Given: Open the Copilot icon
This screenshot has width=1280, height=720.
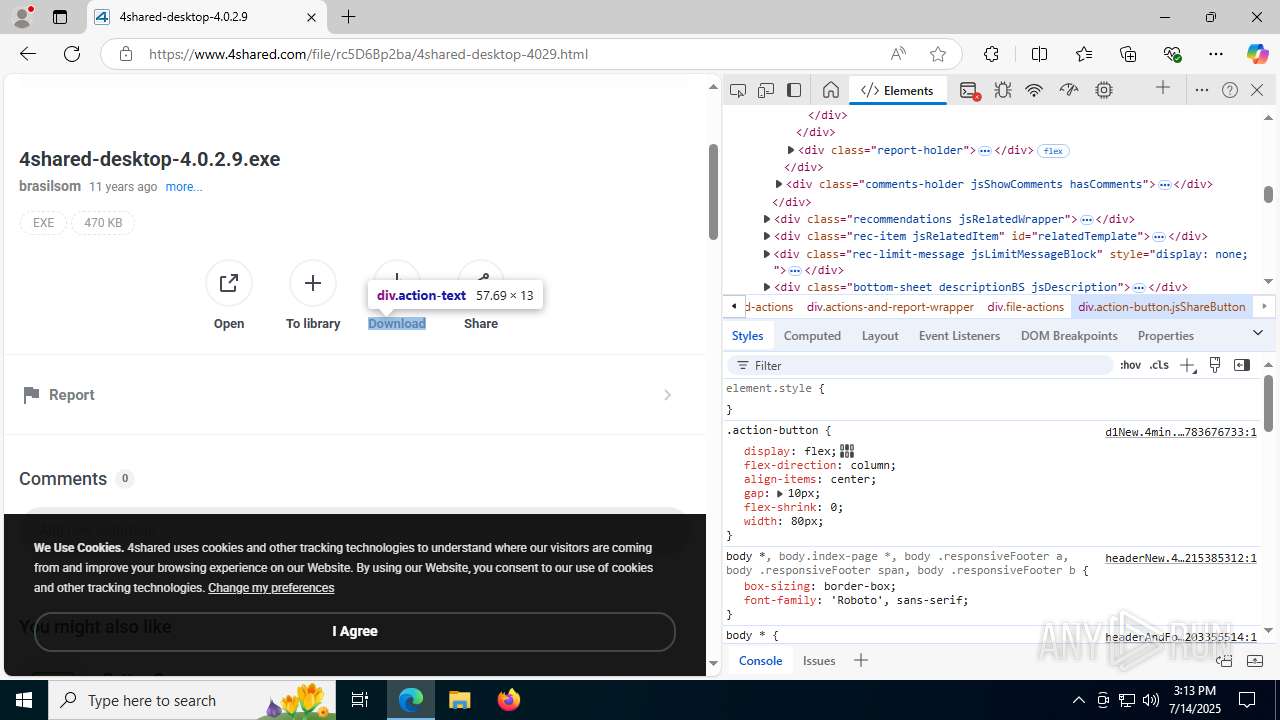Looking at the screenshot, I should [1257, 54].
